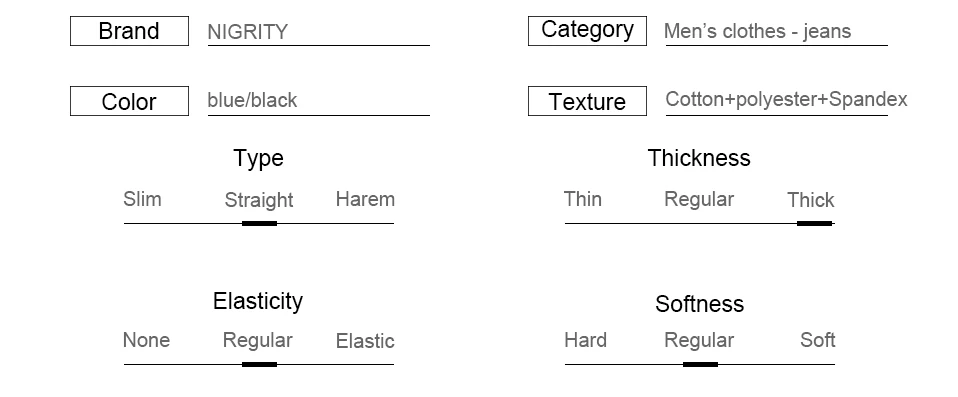958x397 pixels.
Task: Select the blue/black color field
Action: click(x=318, y=101)
